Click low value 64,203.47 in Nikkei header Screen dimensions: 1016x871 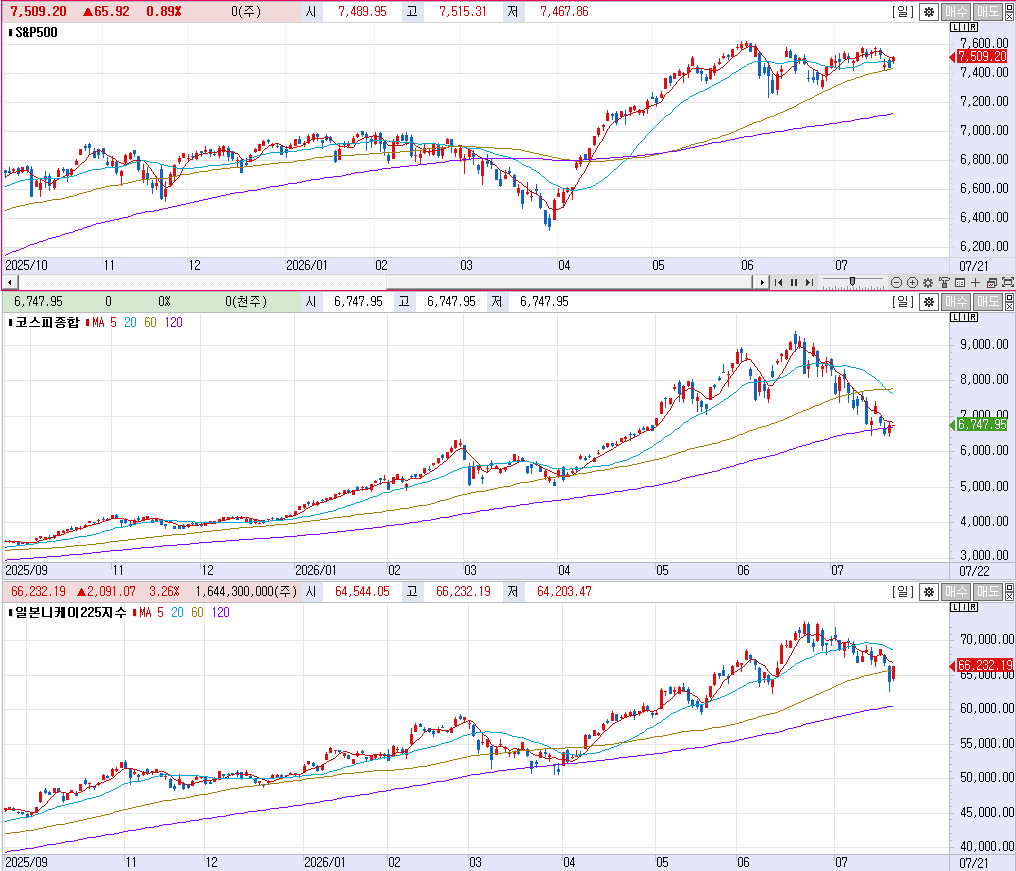click(x=564, y=591)
